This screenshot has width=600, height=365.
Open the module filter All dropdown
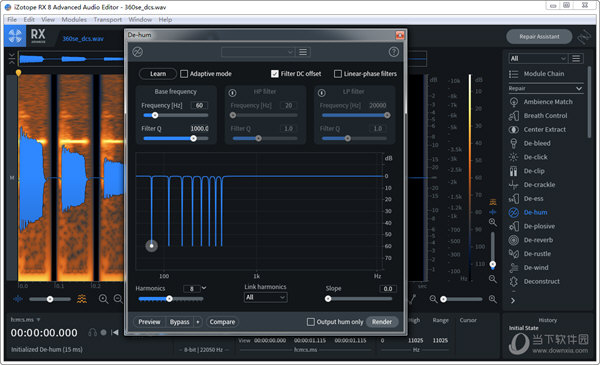[x=538, y=58]
